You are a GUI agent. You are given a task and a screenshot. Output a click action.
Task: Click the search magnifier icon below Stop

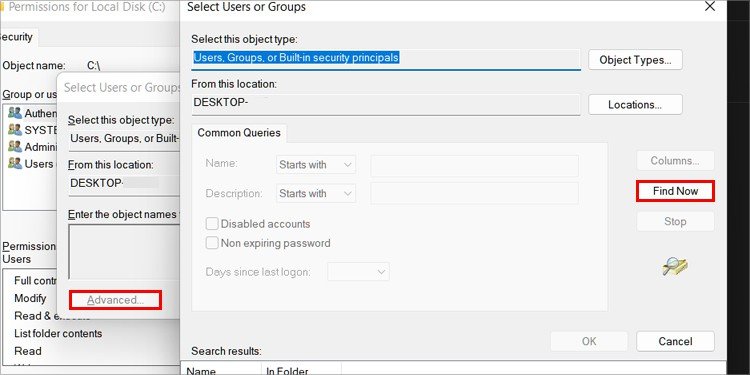pyautogui.click(x=675, y=266)
